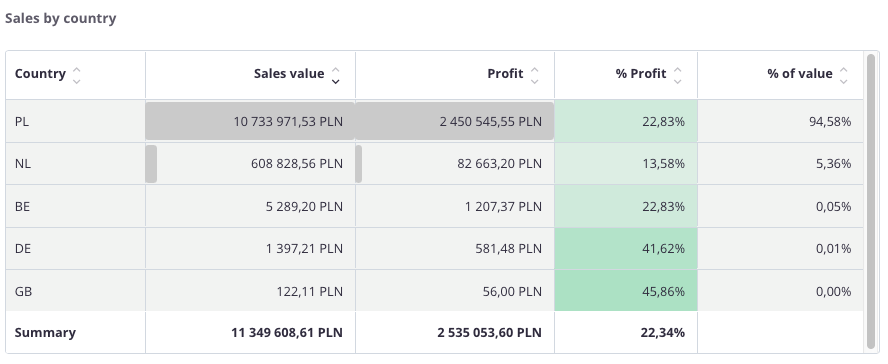Click the % Profit header label
The width and height of the screenshot is (888, 364).
click(x=641, y=74)
